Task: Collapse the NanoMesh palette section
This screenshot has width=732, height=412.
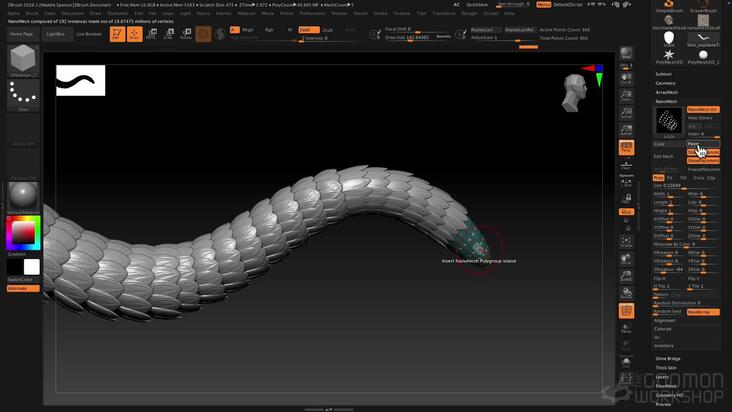Action: [666, 101]
